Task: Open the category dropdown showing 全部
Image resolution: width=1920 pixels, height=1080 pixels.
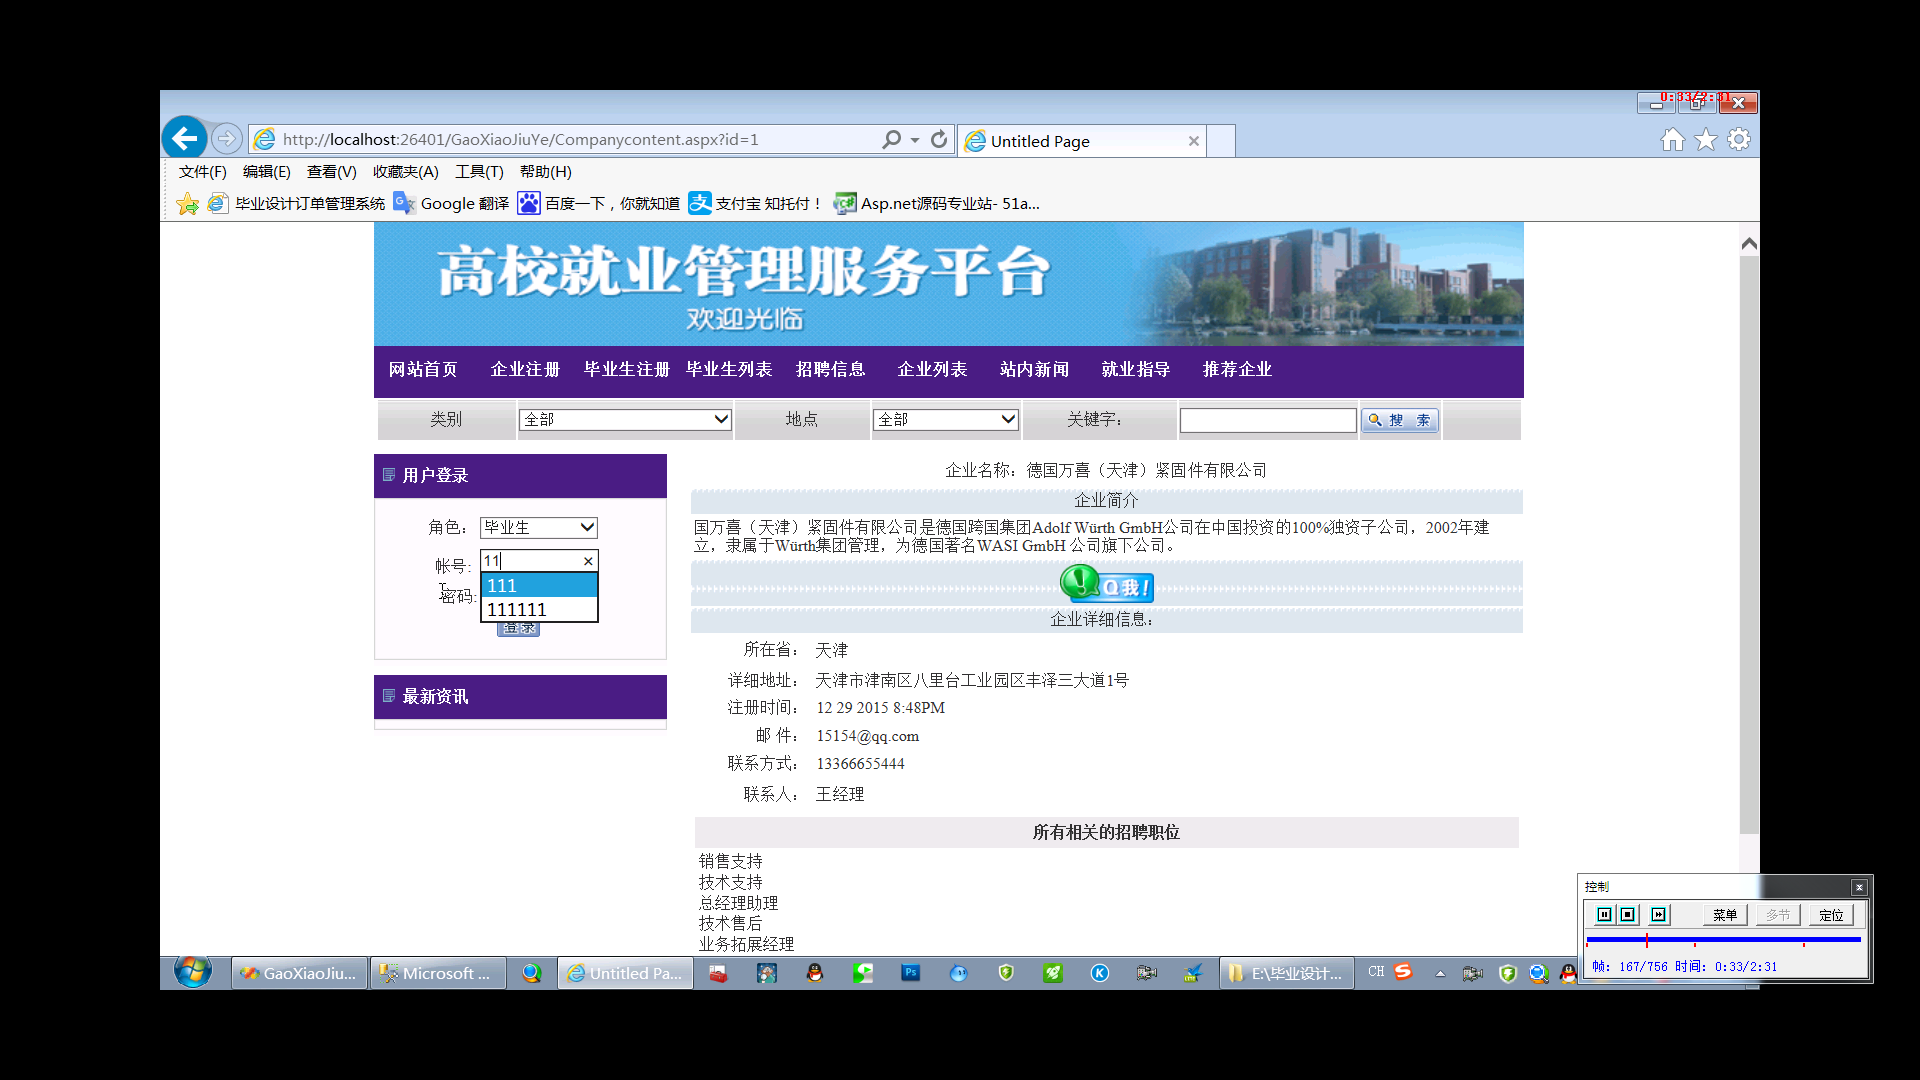Action: pos(625,419)
